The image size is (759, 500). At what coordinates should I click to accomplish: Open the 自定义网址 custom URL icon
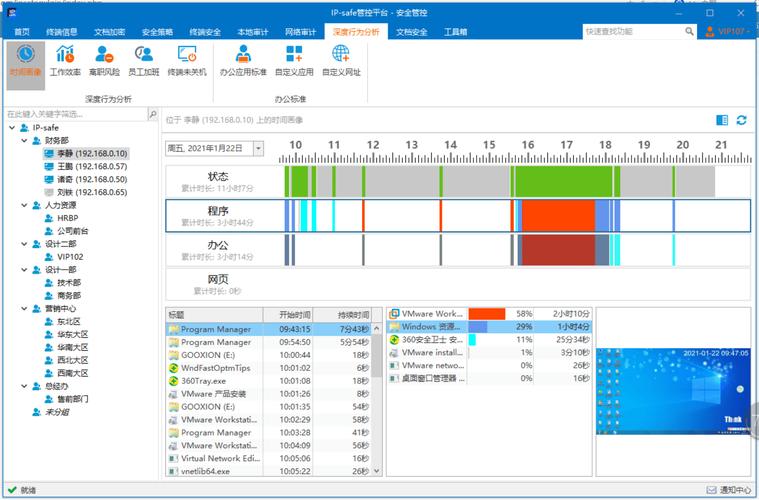pos(341,59)
